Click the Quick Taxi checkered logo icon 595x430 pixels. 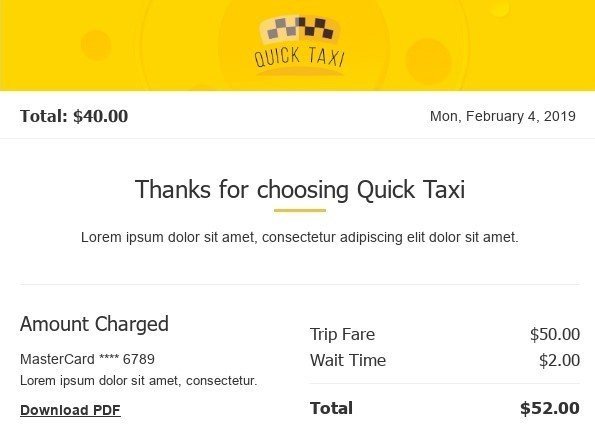pyautogui.click(x=300, y=29)
